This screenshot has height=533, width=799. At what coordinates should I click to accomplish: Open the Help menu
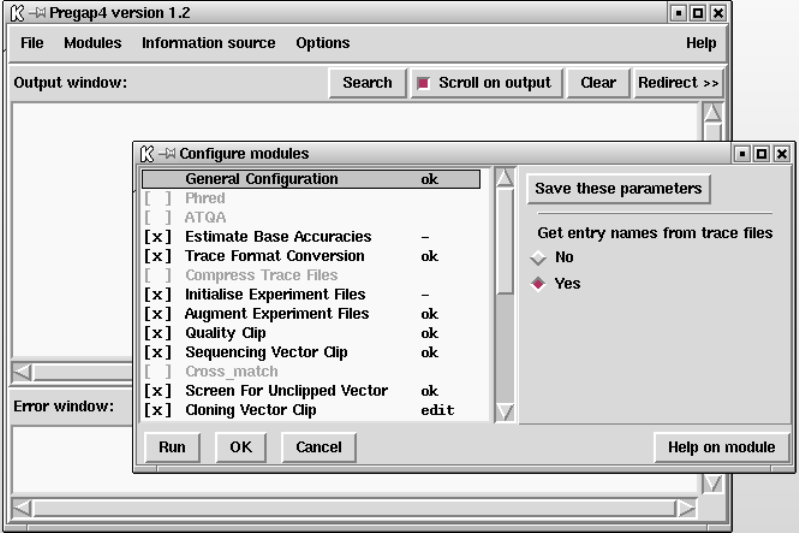[701, 43]
